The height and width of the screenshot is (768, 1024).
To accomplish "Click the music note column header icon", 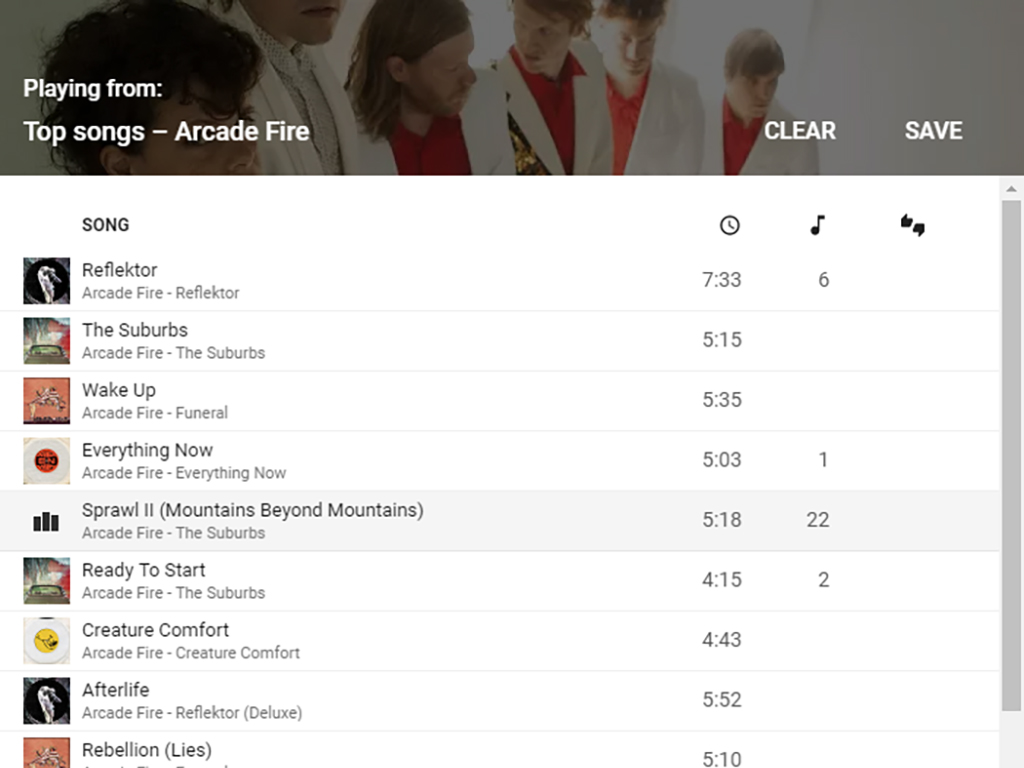I will pyautogui.click(x=817, y=225).
